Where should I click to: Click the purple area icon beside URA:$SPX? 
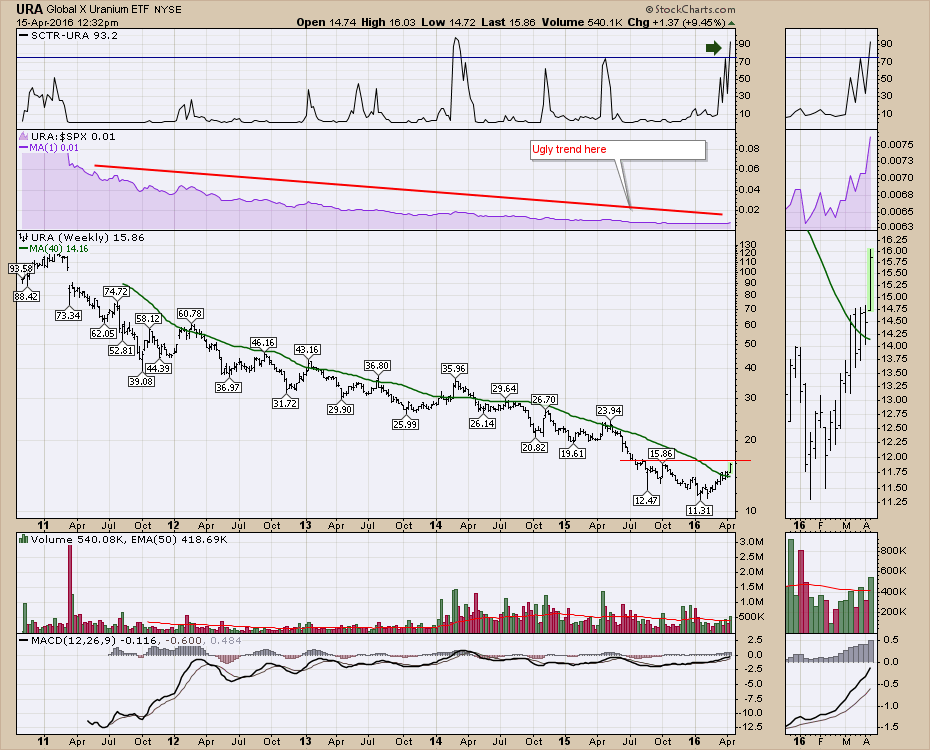click(24, 137)
